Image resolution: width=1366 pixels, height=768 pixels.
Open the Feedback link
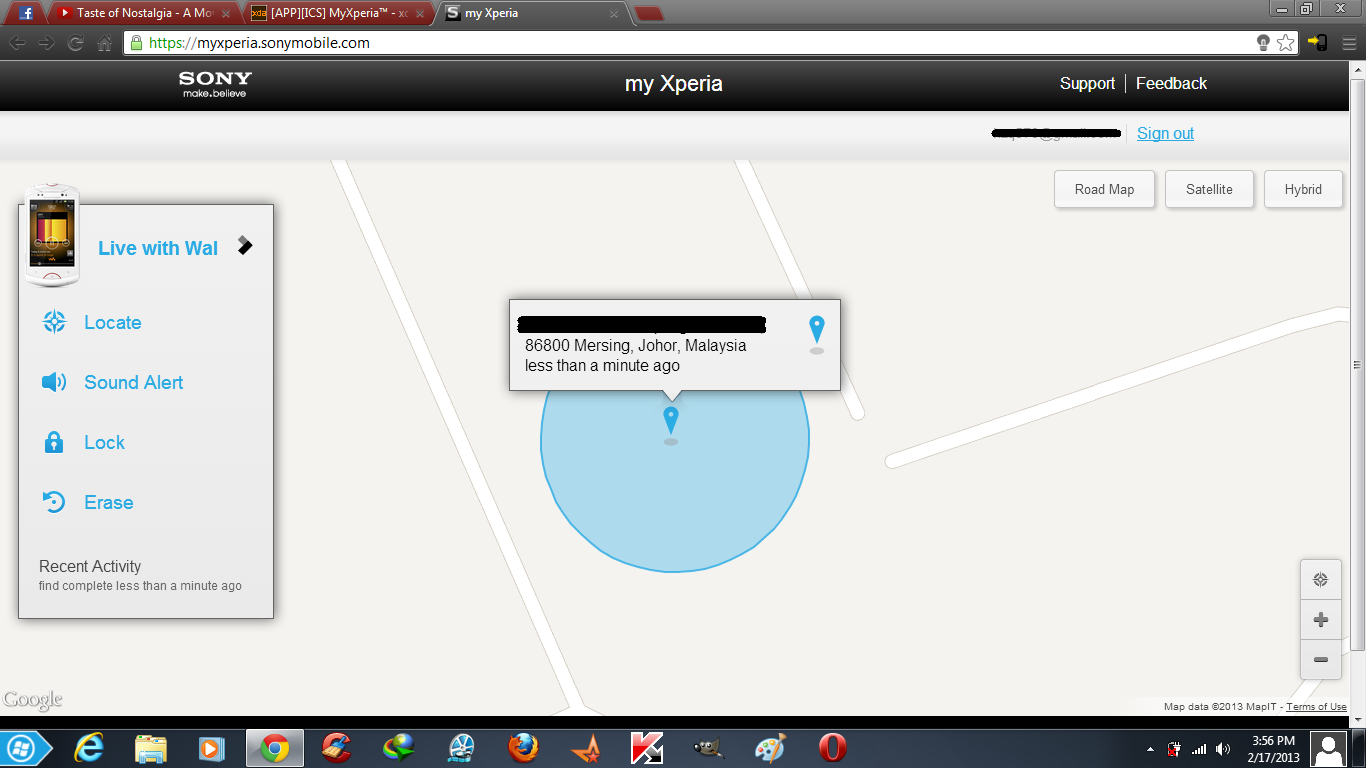(1171, 84)
